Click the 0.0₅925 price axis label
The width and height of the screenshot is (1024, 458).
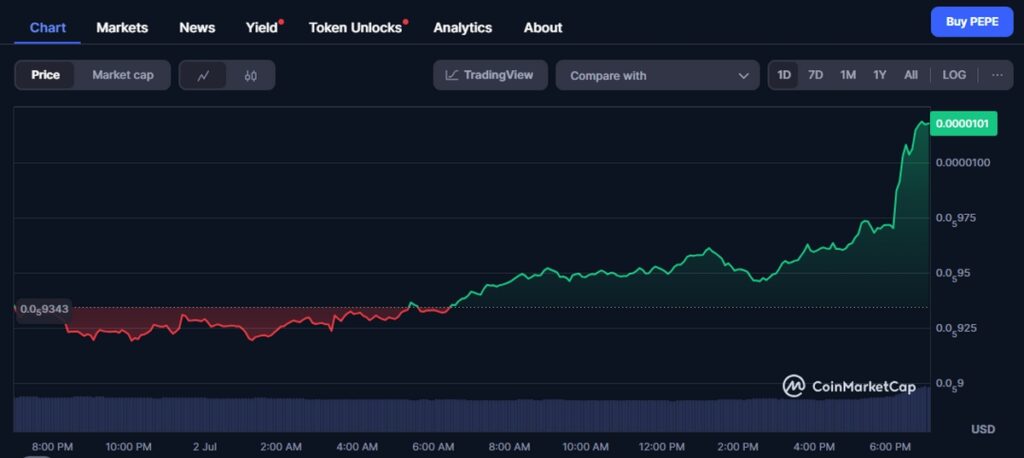(956, 328)
